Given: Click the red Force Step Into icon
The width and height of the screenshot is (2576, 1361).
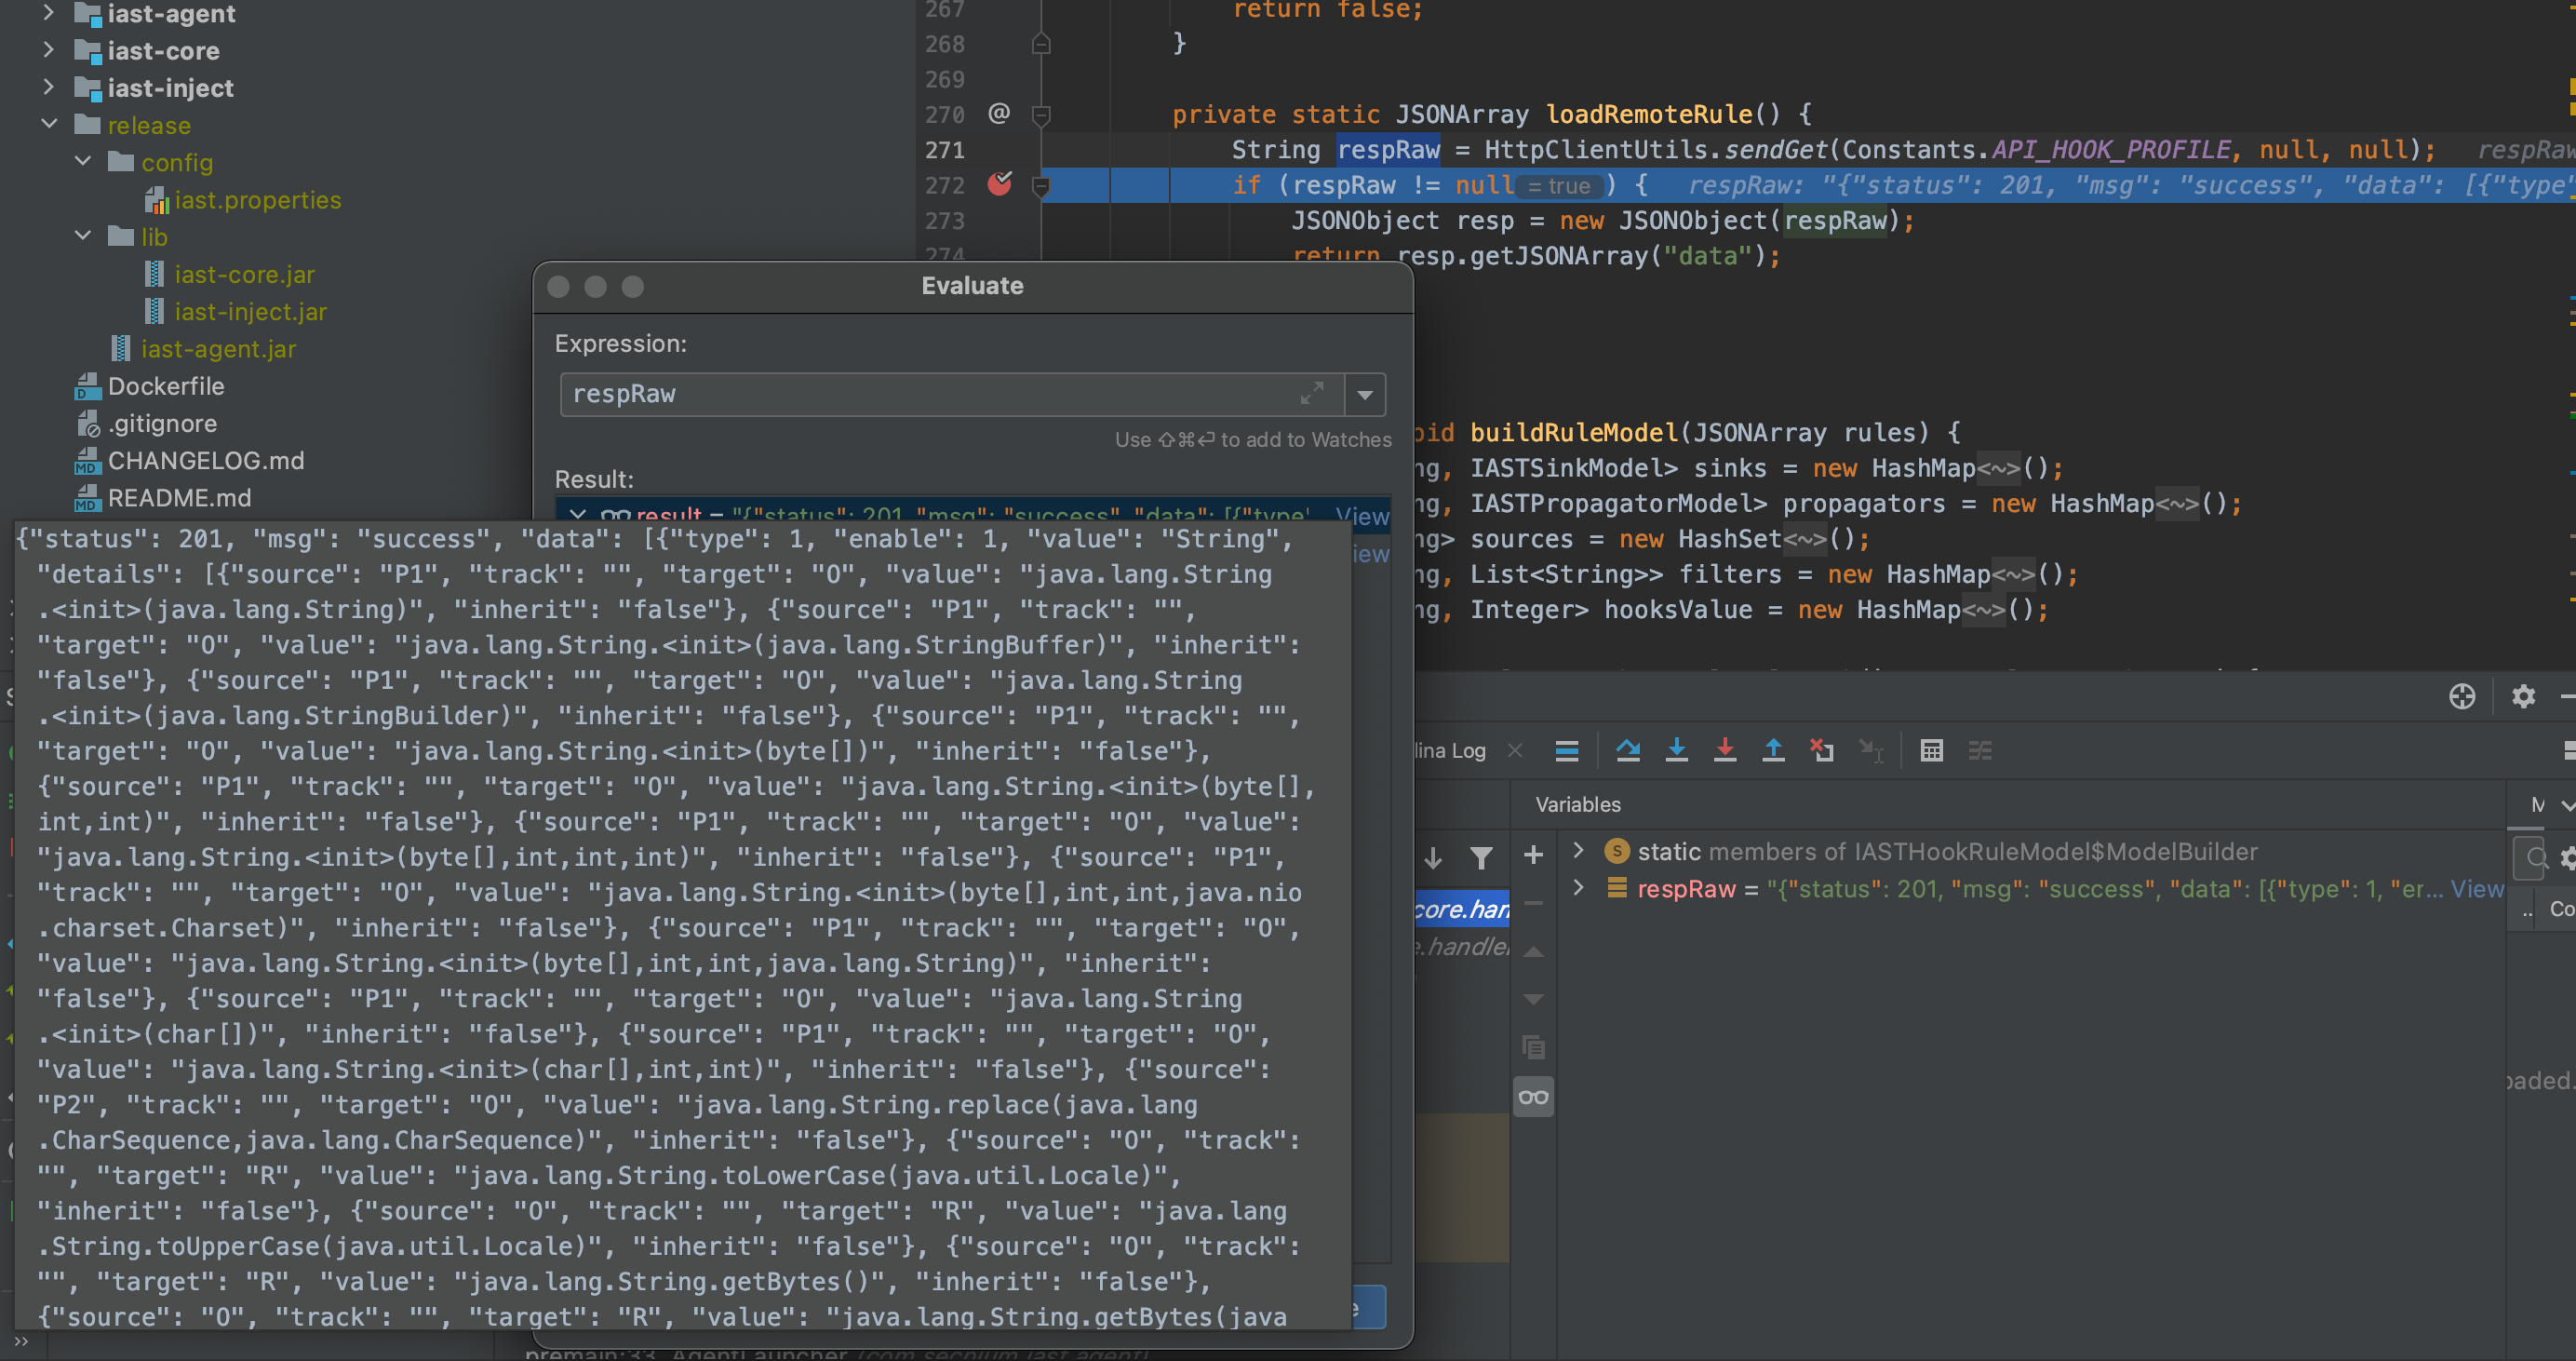Looking at the screenshot, I should pos(1724,750).
